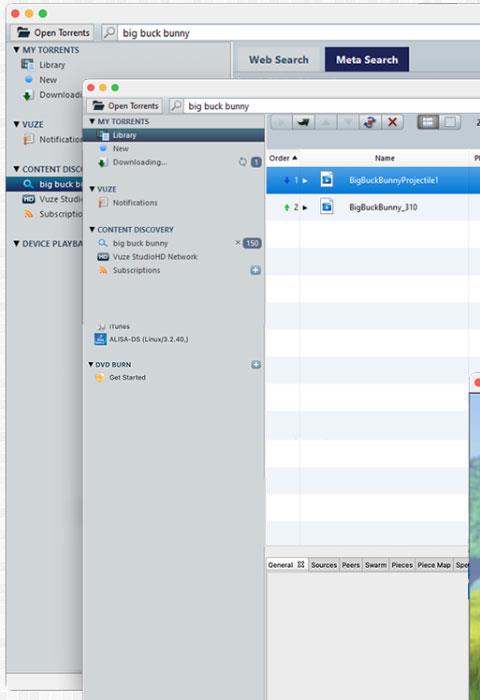Image resolution: width=480 pixels, height=700 pixels.
Task: Collapse the DVD BURN section
Action: [x=91, y=364]
